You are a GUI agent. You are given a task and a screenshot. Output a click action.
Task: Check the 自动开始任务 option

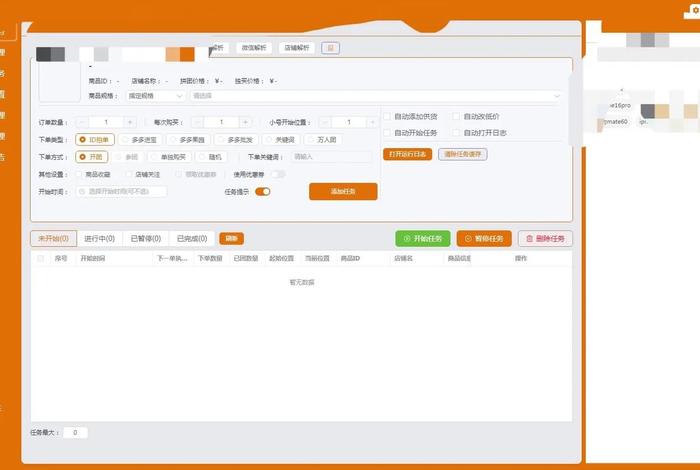coord(387,133)
